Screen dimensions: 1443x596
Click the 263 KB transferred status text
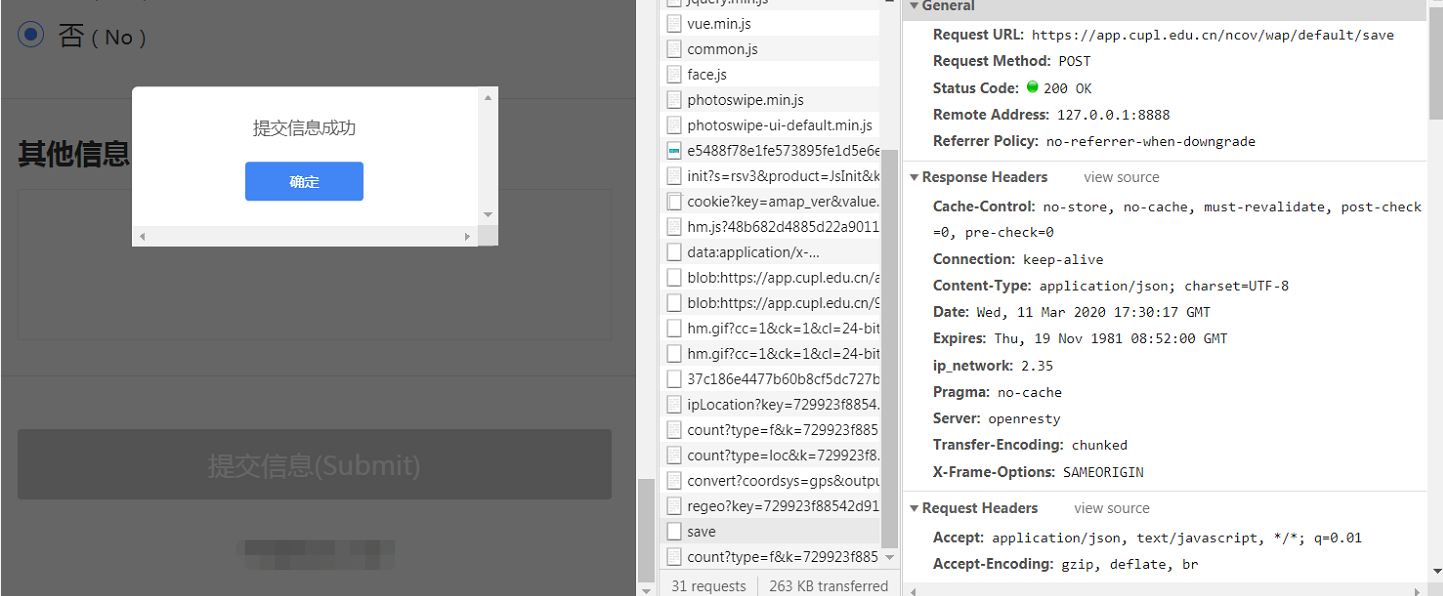829,586
